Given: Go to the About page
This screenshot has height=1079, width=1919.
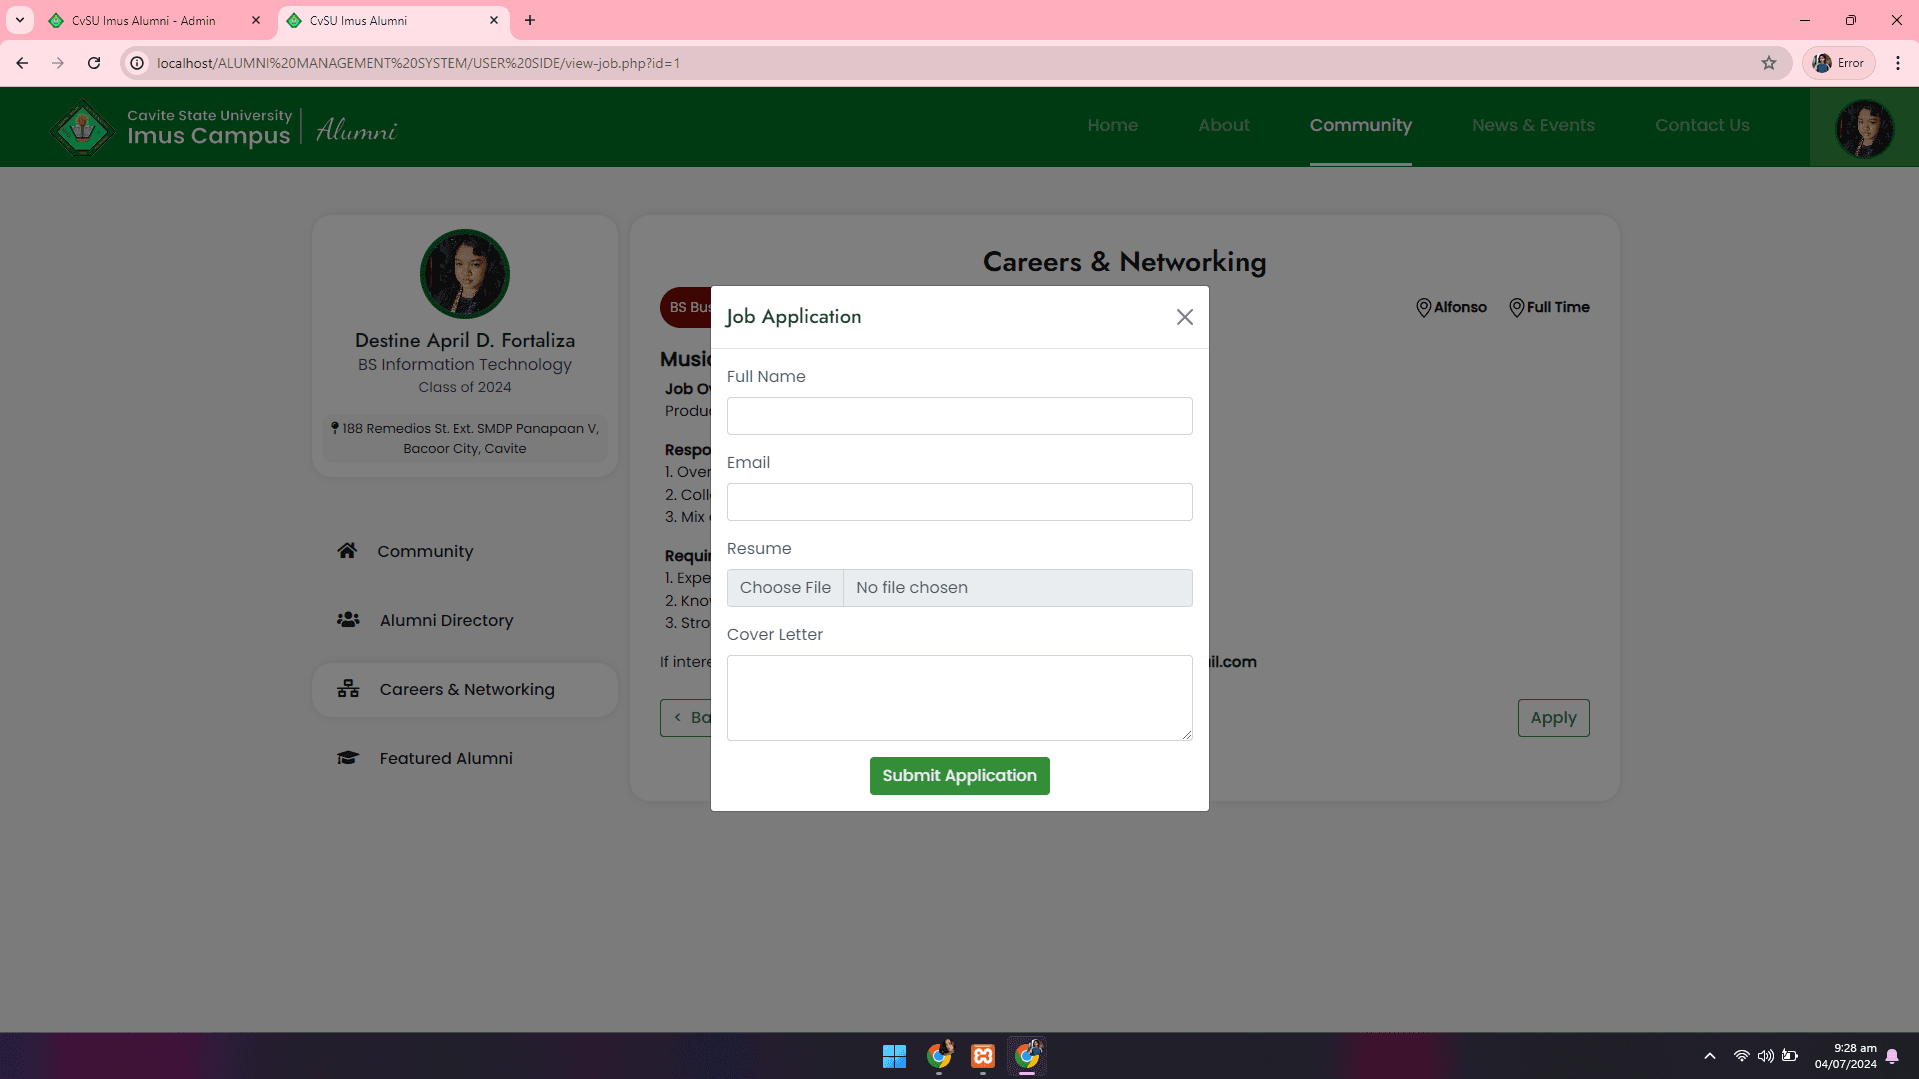Looking at the screenshot, I should coord(1223,125).
